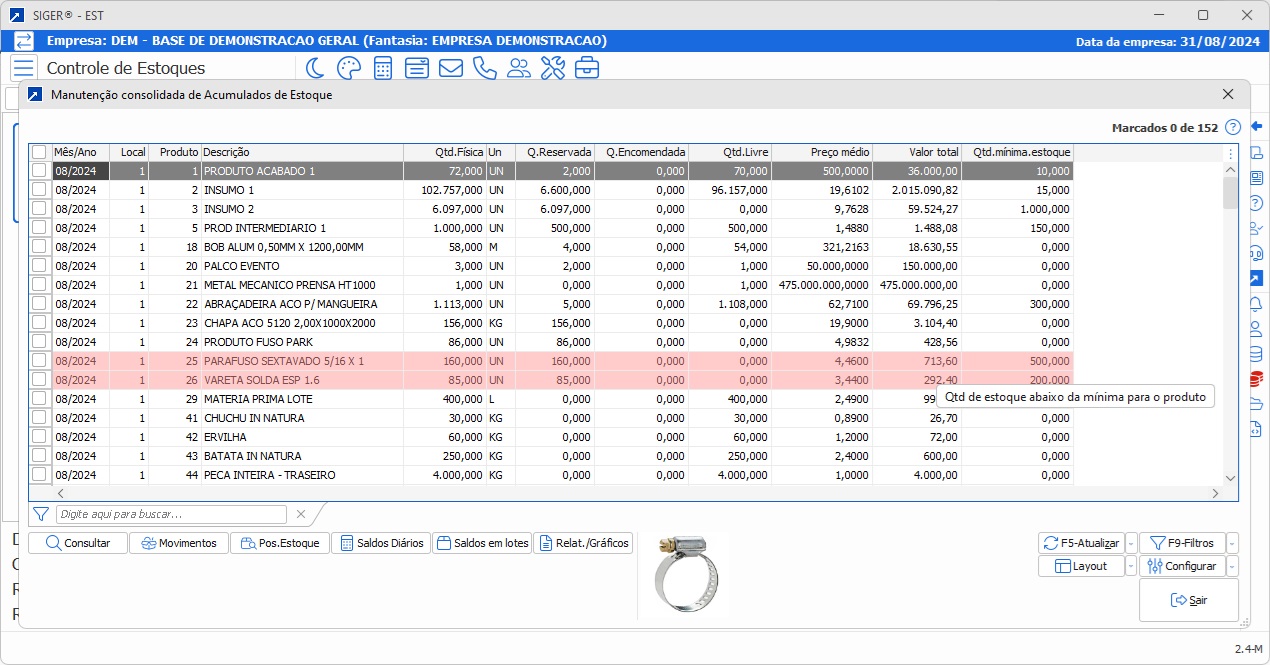Expand the F5-Atualizar dropdown arrow
Screen dimensions: 1270x665
pos(1131,543)
